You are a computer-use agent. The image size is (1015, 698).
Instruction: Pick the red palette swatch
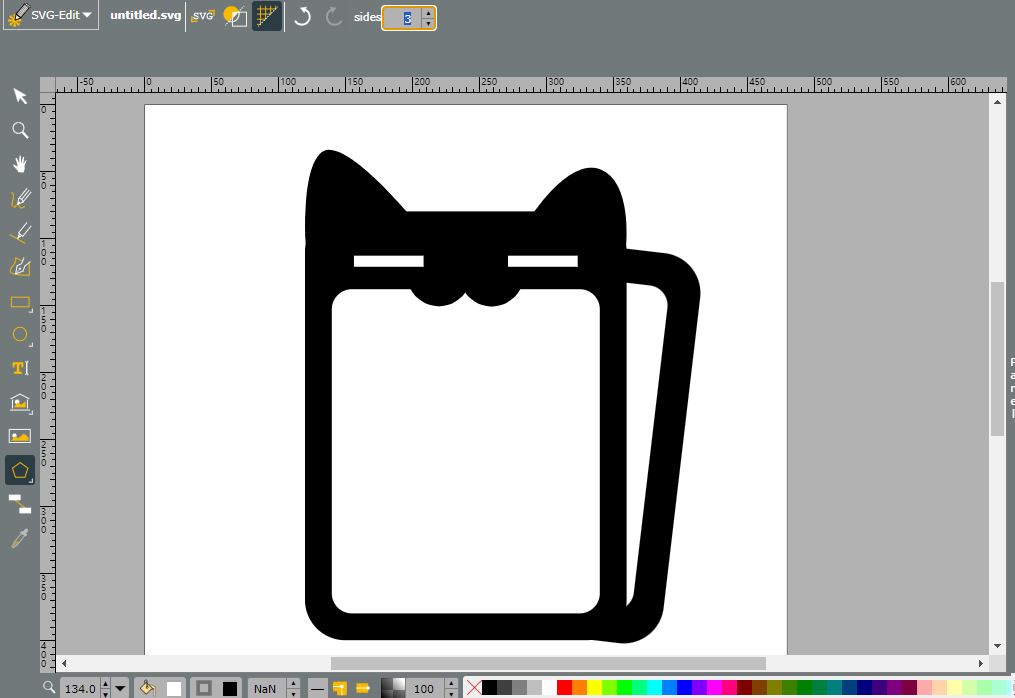pyautogui.click(x=564, y=688)
